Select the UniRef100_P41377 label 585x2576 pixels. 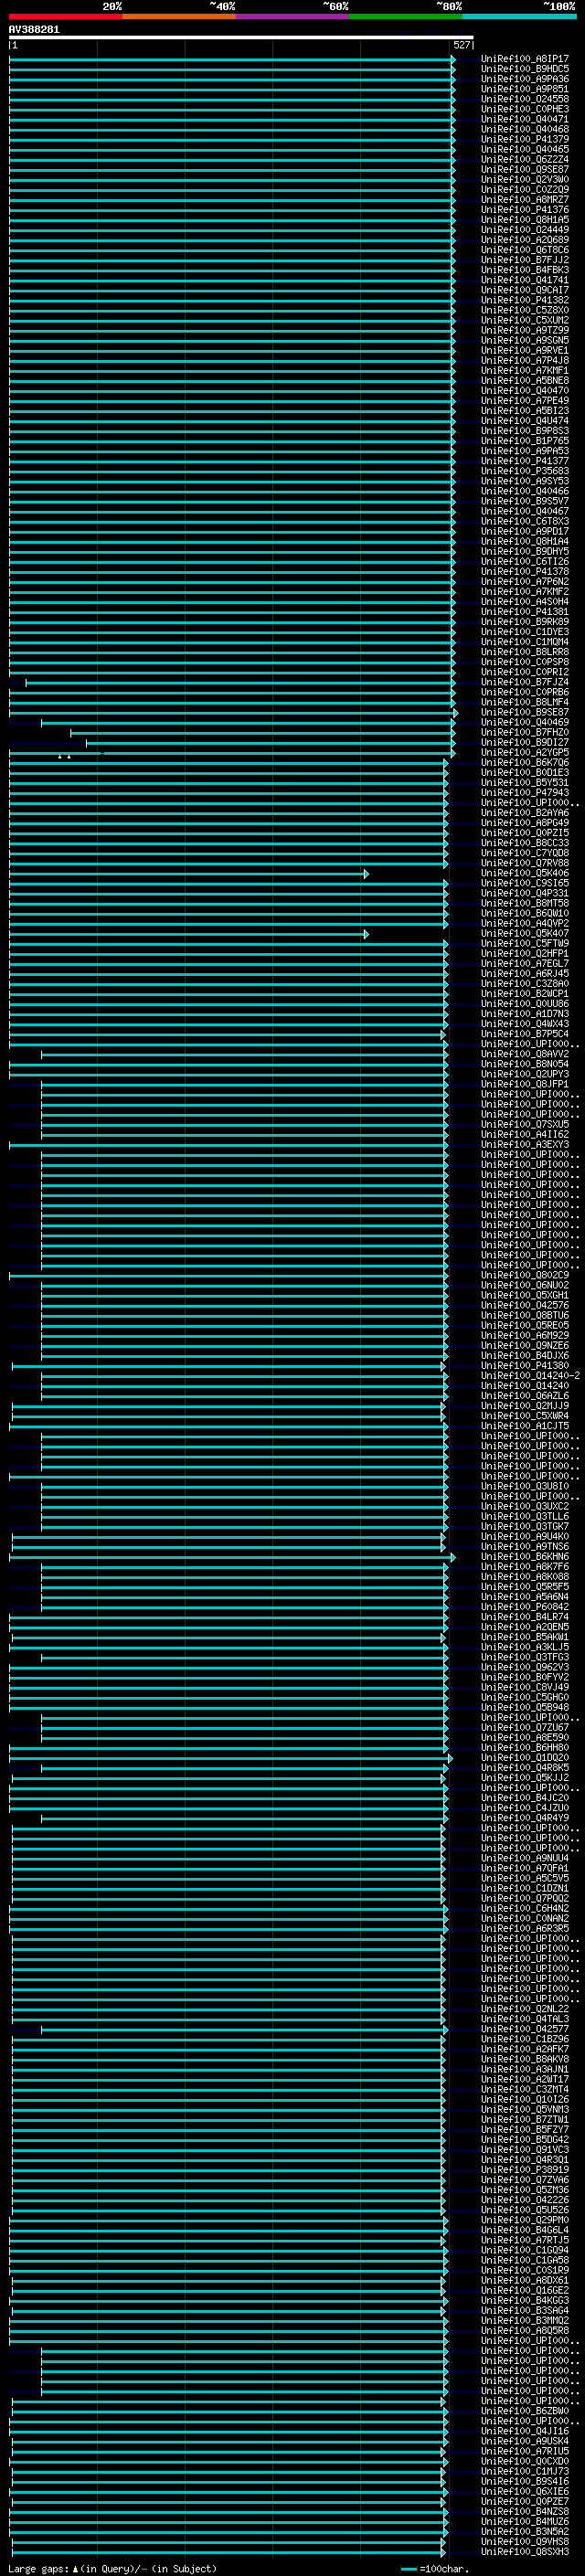(x=525, y=461)
